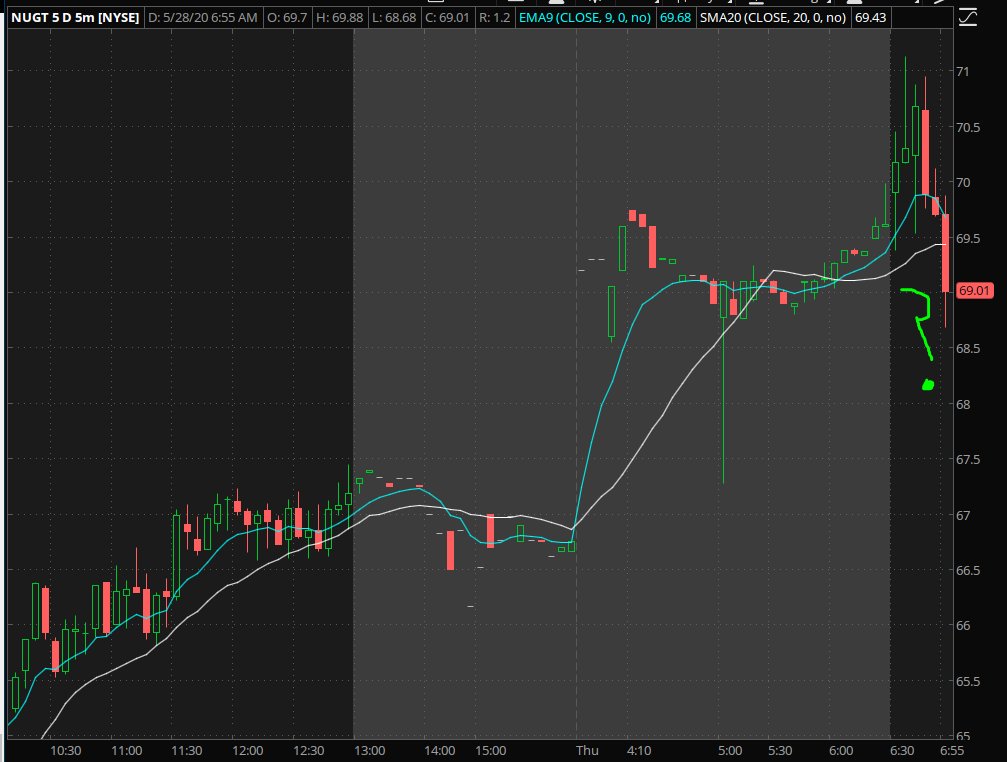Select the long-wick green candle near 5:00
This screenshot has height=762, width=1007.
click(724, 382)
